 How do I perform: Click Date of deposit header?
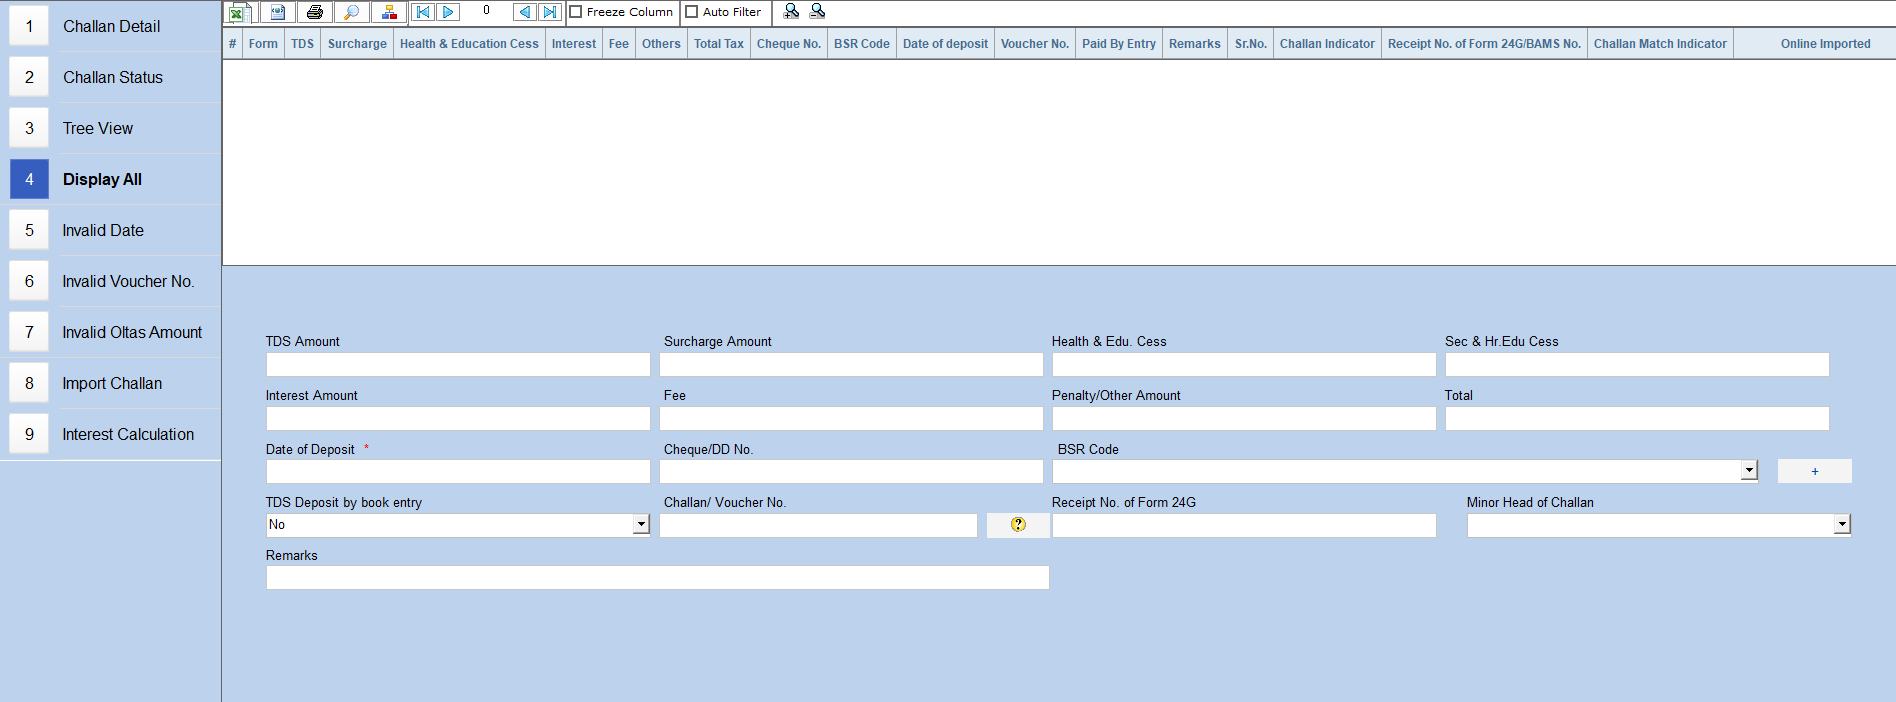945,44
